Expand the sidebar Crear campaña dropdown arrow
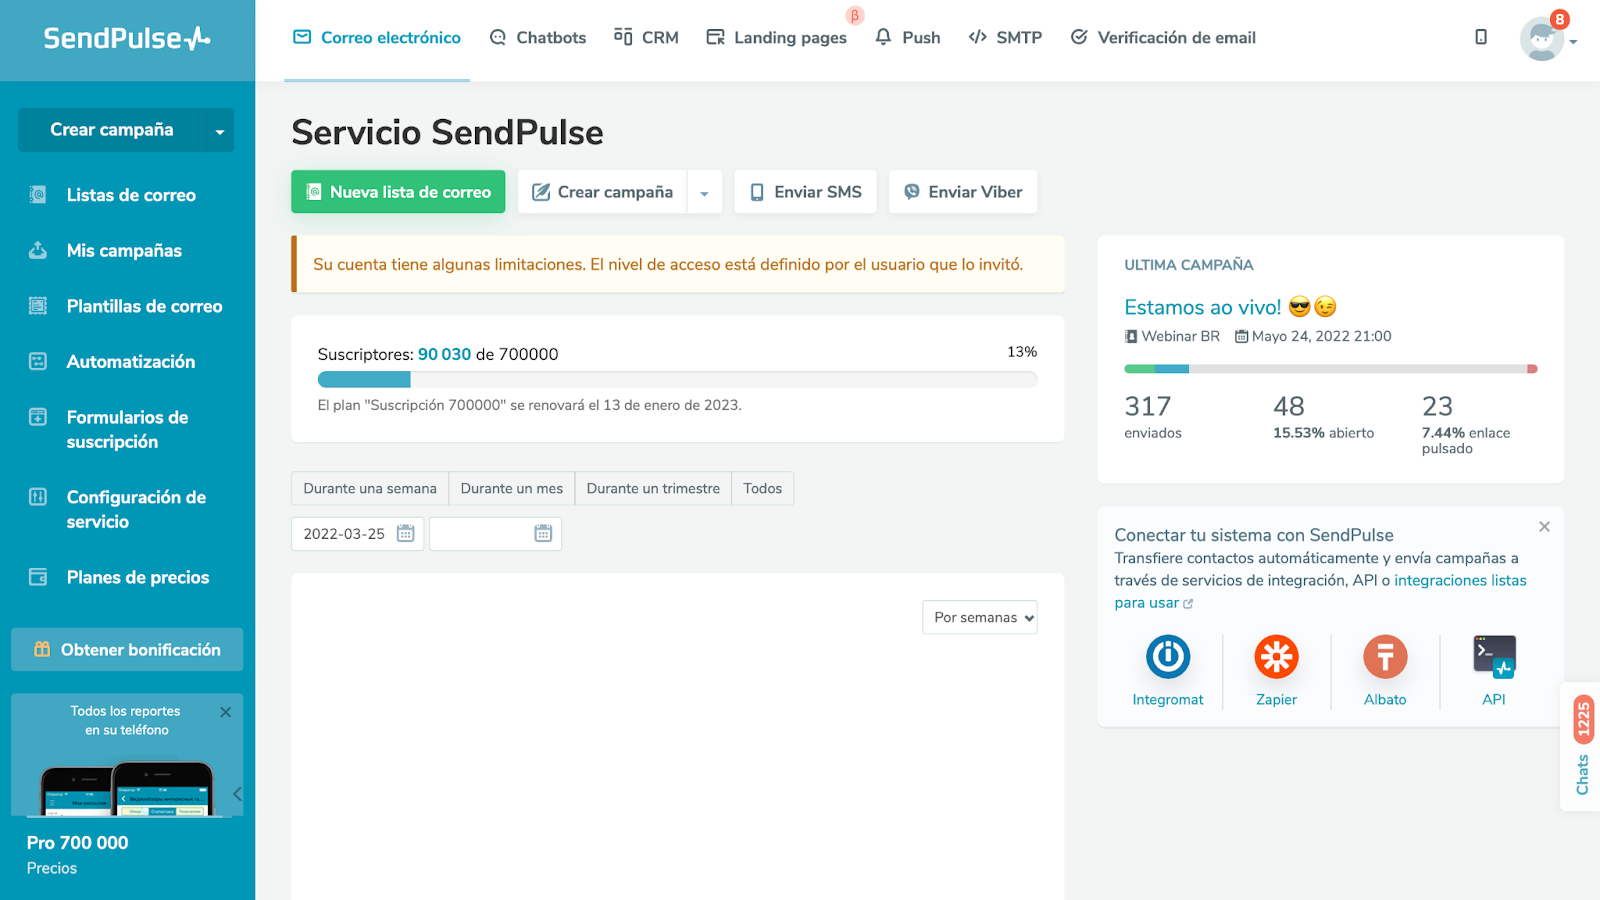Viewport: 1600px width, 900px height. (220, 131)
